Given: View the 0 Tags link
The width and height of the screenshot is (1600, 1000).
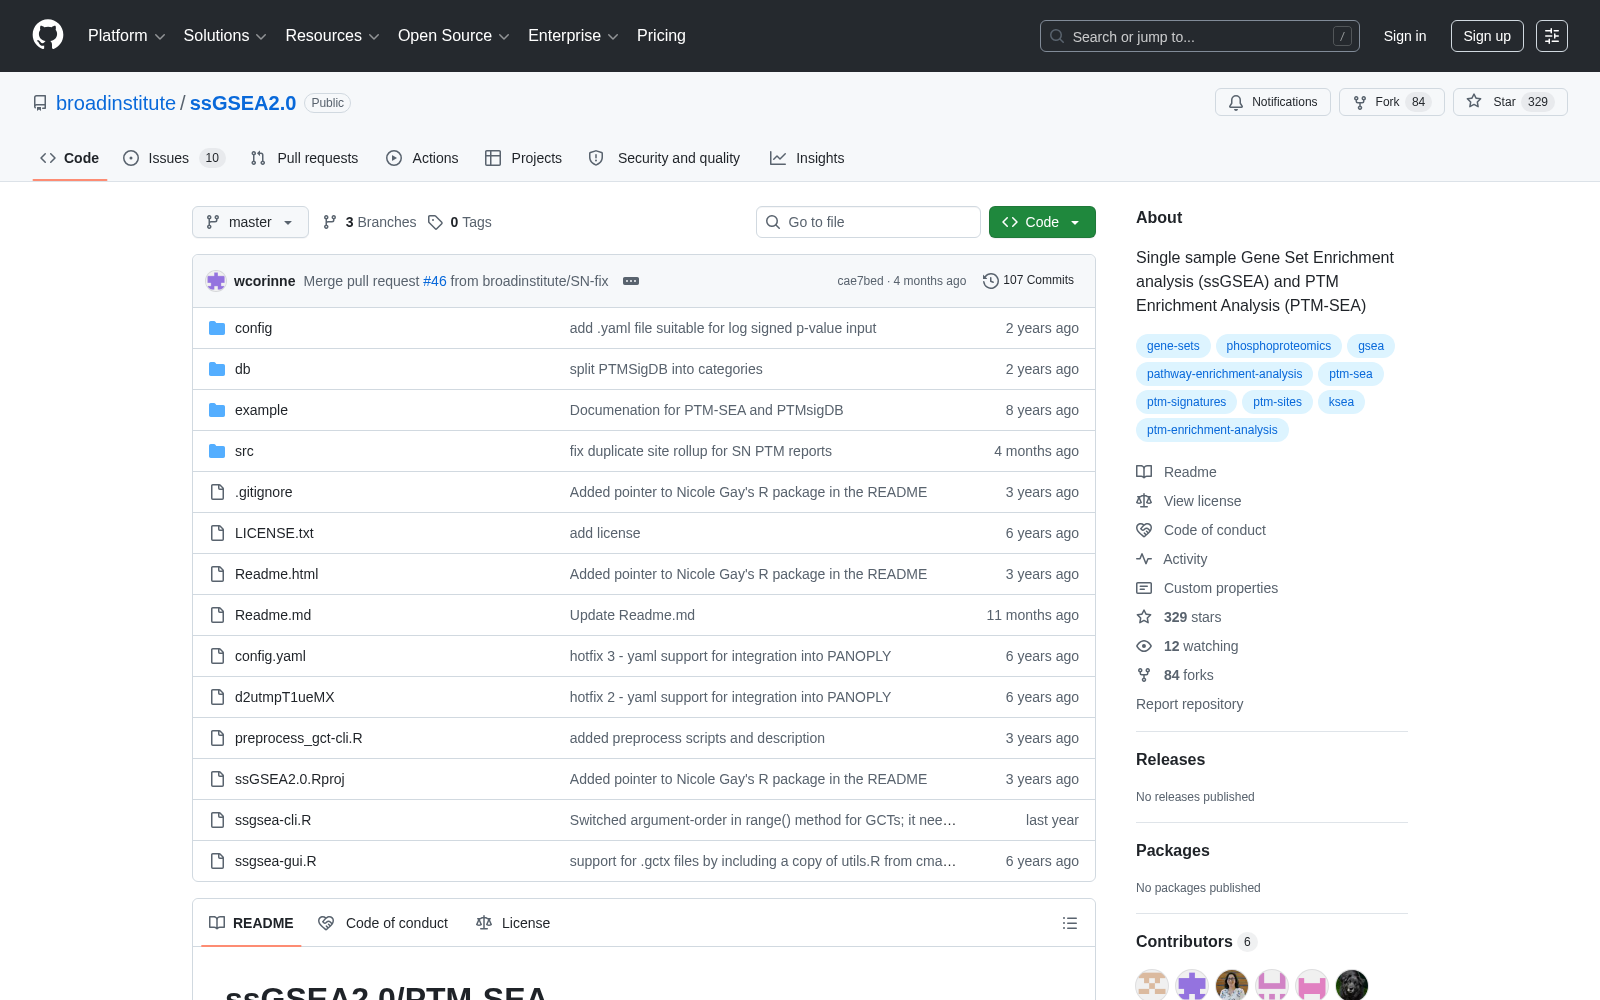Looking at the screenshot, I should point(460,222).
